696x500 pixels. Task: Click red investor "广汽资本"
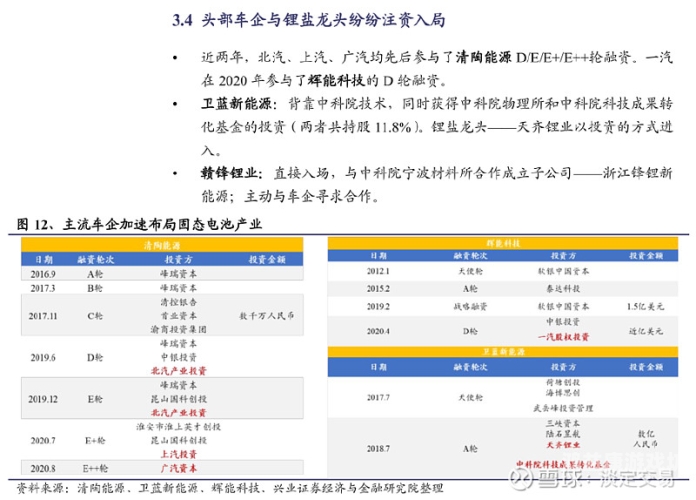pyautogui.click(x=178, y=468)
